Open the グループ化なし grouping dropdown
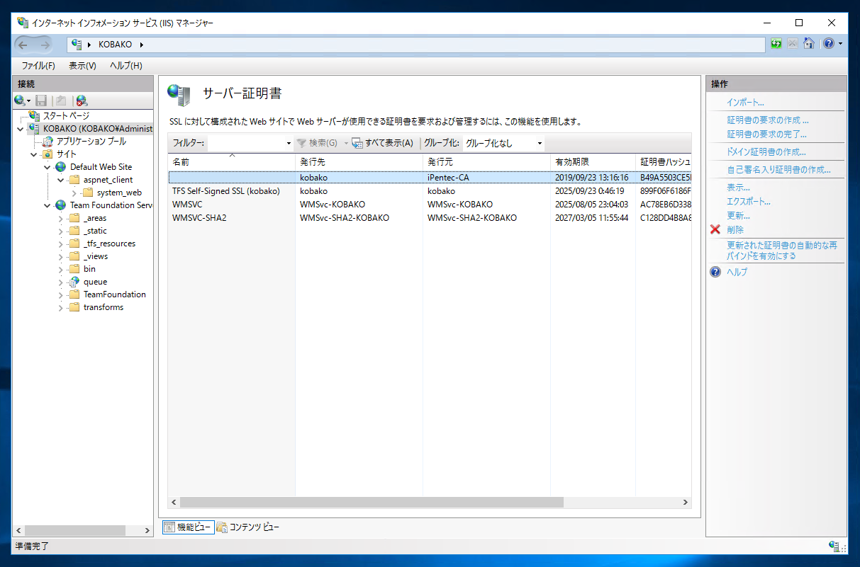This screenshot has height=567, width=860. pos(540,143)
